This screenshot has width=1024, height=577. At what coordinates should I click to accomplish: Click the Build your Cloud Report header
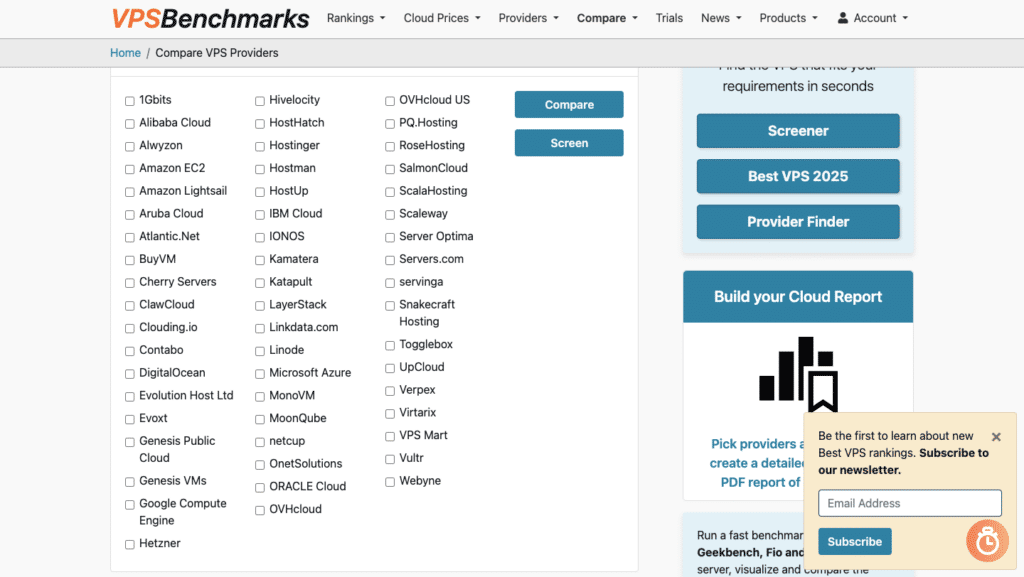click(x=798, y=297)
